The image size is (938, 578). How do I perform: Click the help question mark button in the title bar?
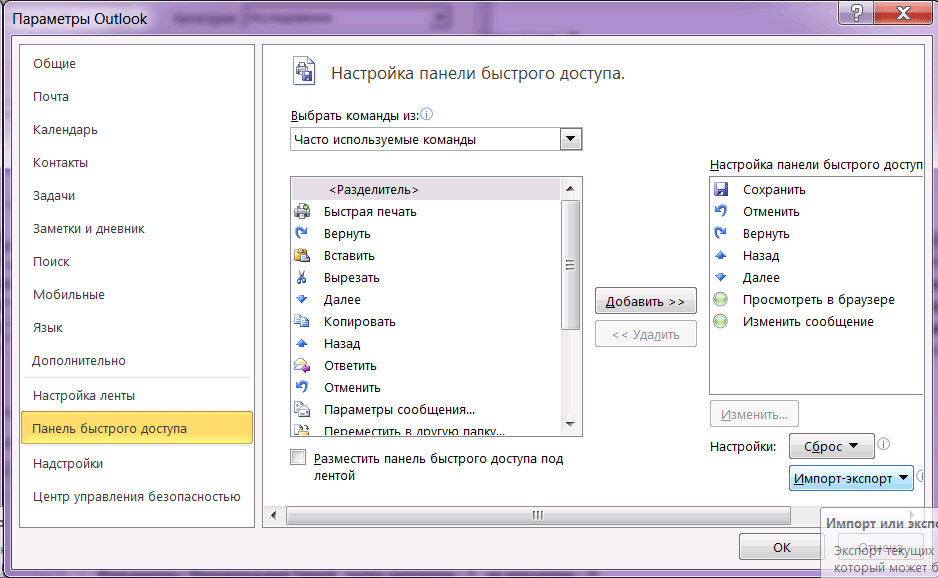pyautogui.click(x=857, y=13)
